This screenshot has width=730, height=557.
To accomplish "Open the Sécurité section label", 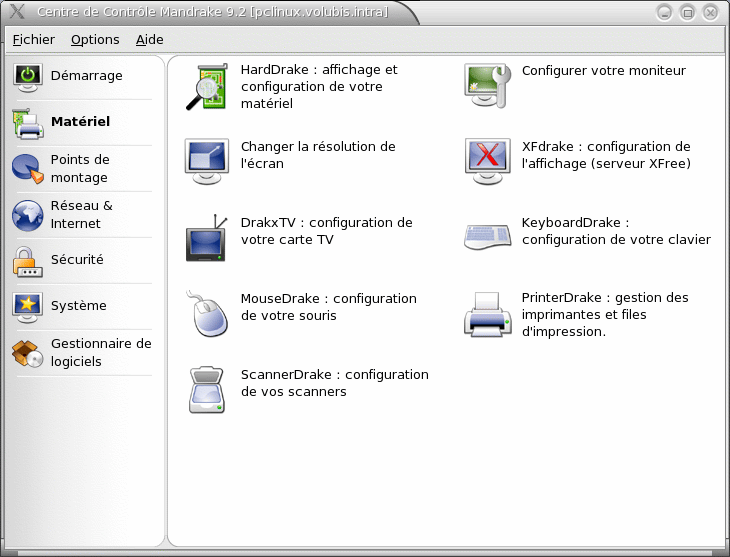I will coord(77,259).
